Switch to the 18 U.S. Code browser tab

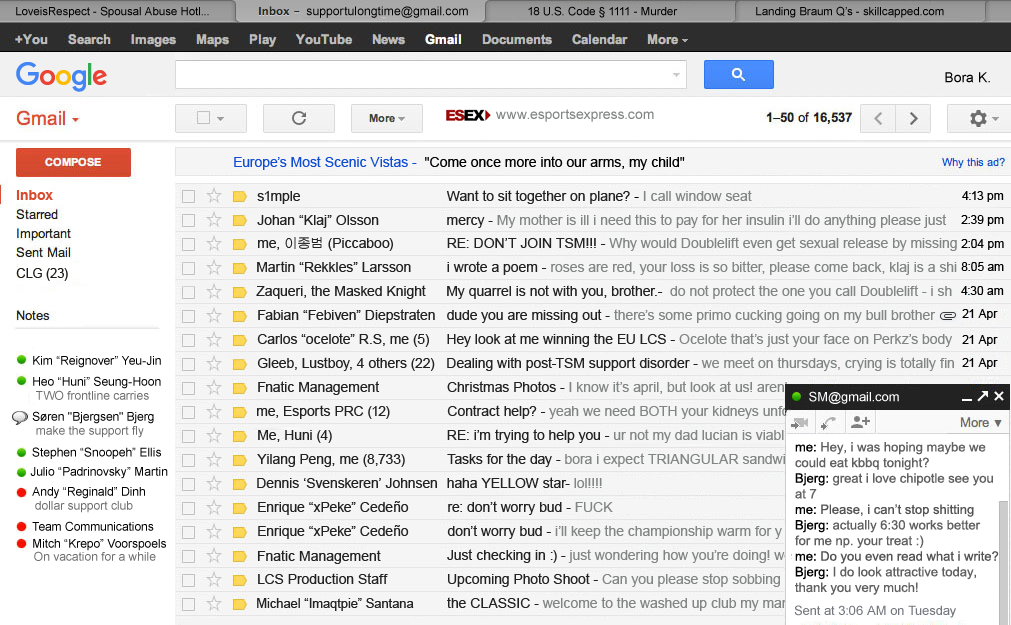point(609,11)
